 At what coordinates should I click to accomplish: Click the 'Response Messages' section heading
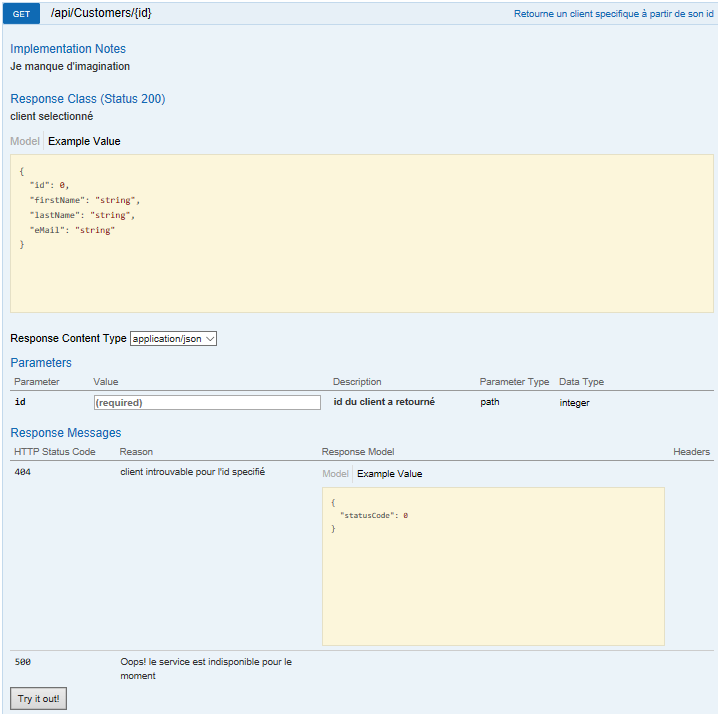pyautogui.click(x=66, y=433)
